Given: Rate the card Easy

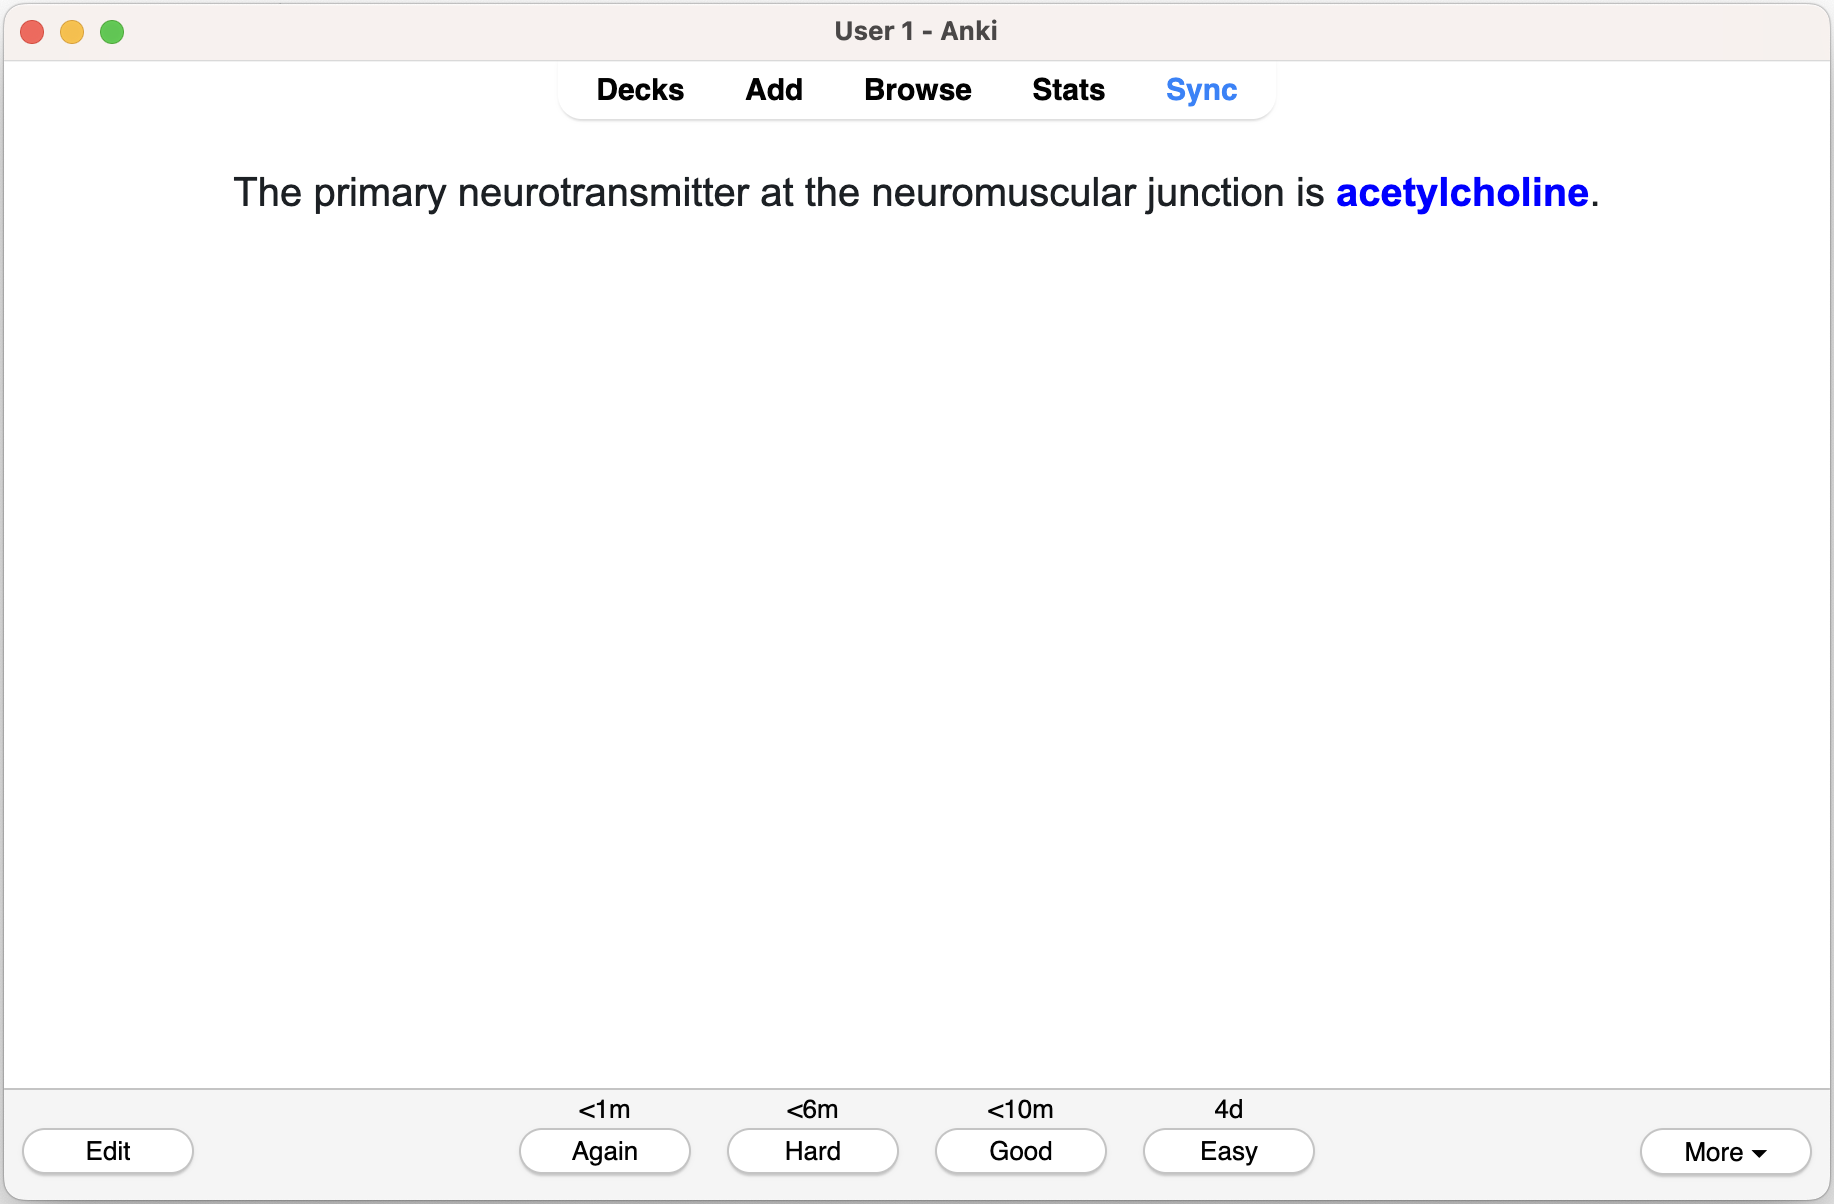Looking at the screenshot, I should (1228, 1151).
